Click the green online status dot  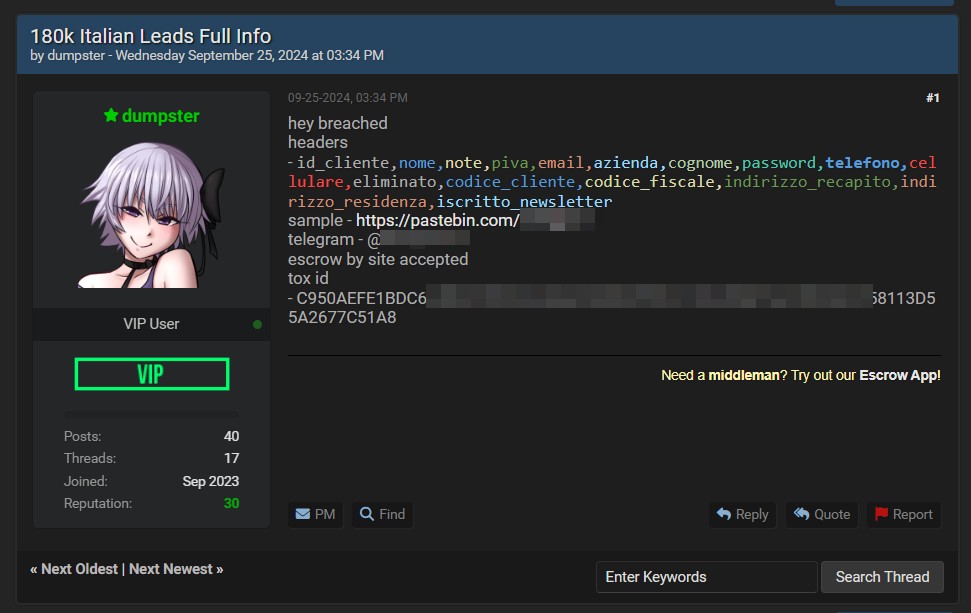[x=257, y=324]
